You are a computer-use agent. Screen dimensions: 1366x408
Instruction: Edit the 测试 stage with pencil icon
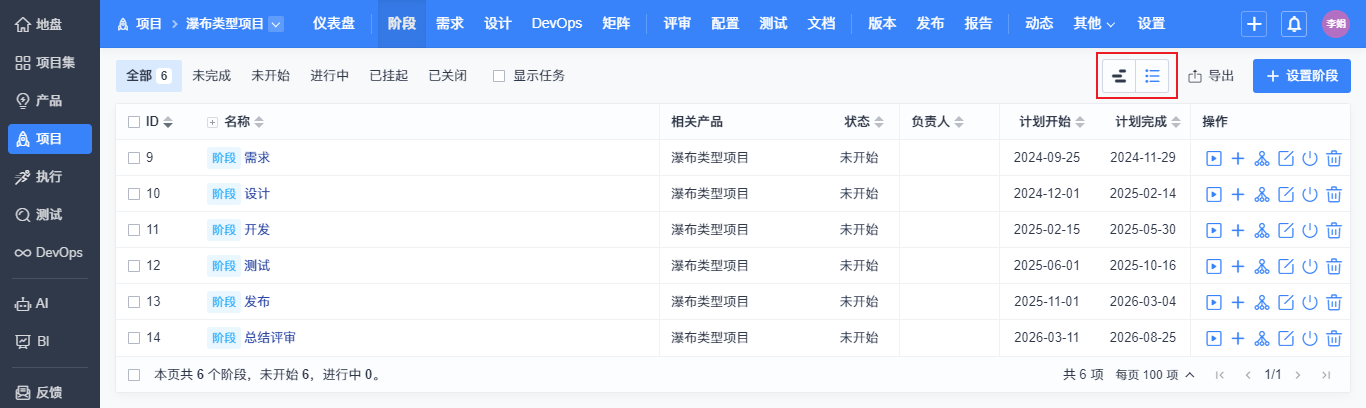[x=1286, y=266]
